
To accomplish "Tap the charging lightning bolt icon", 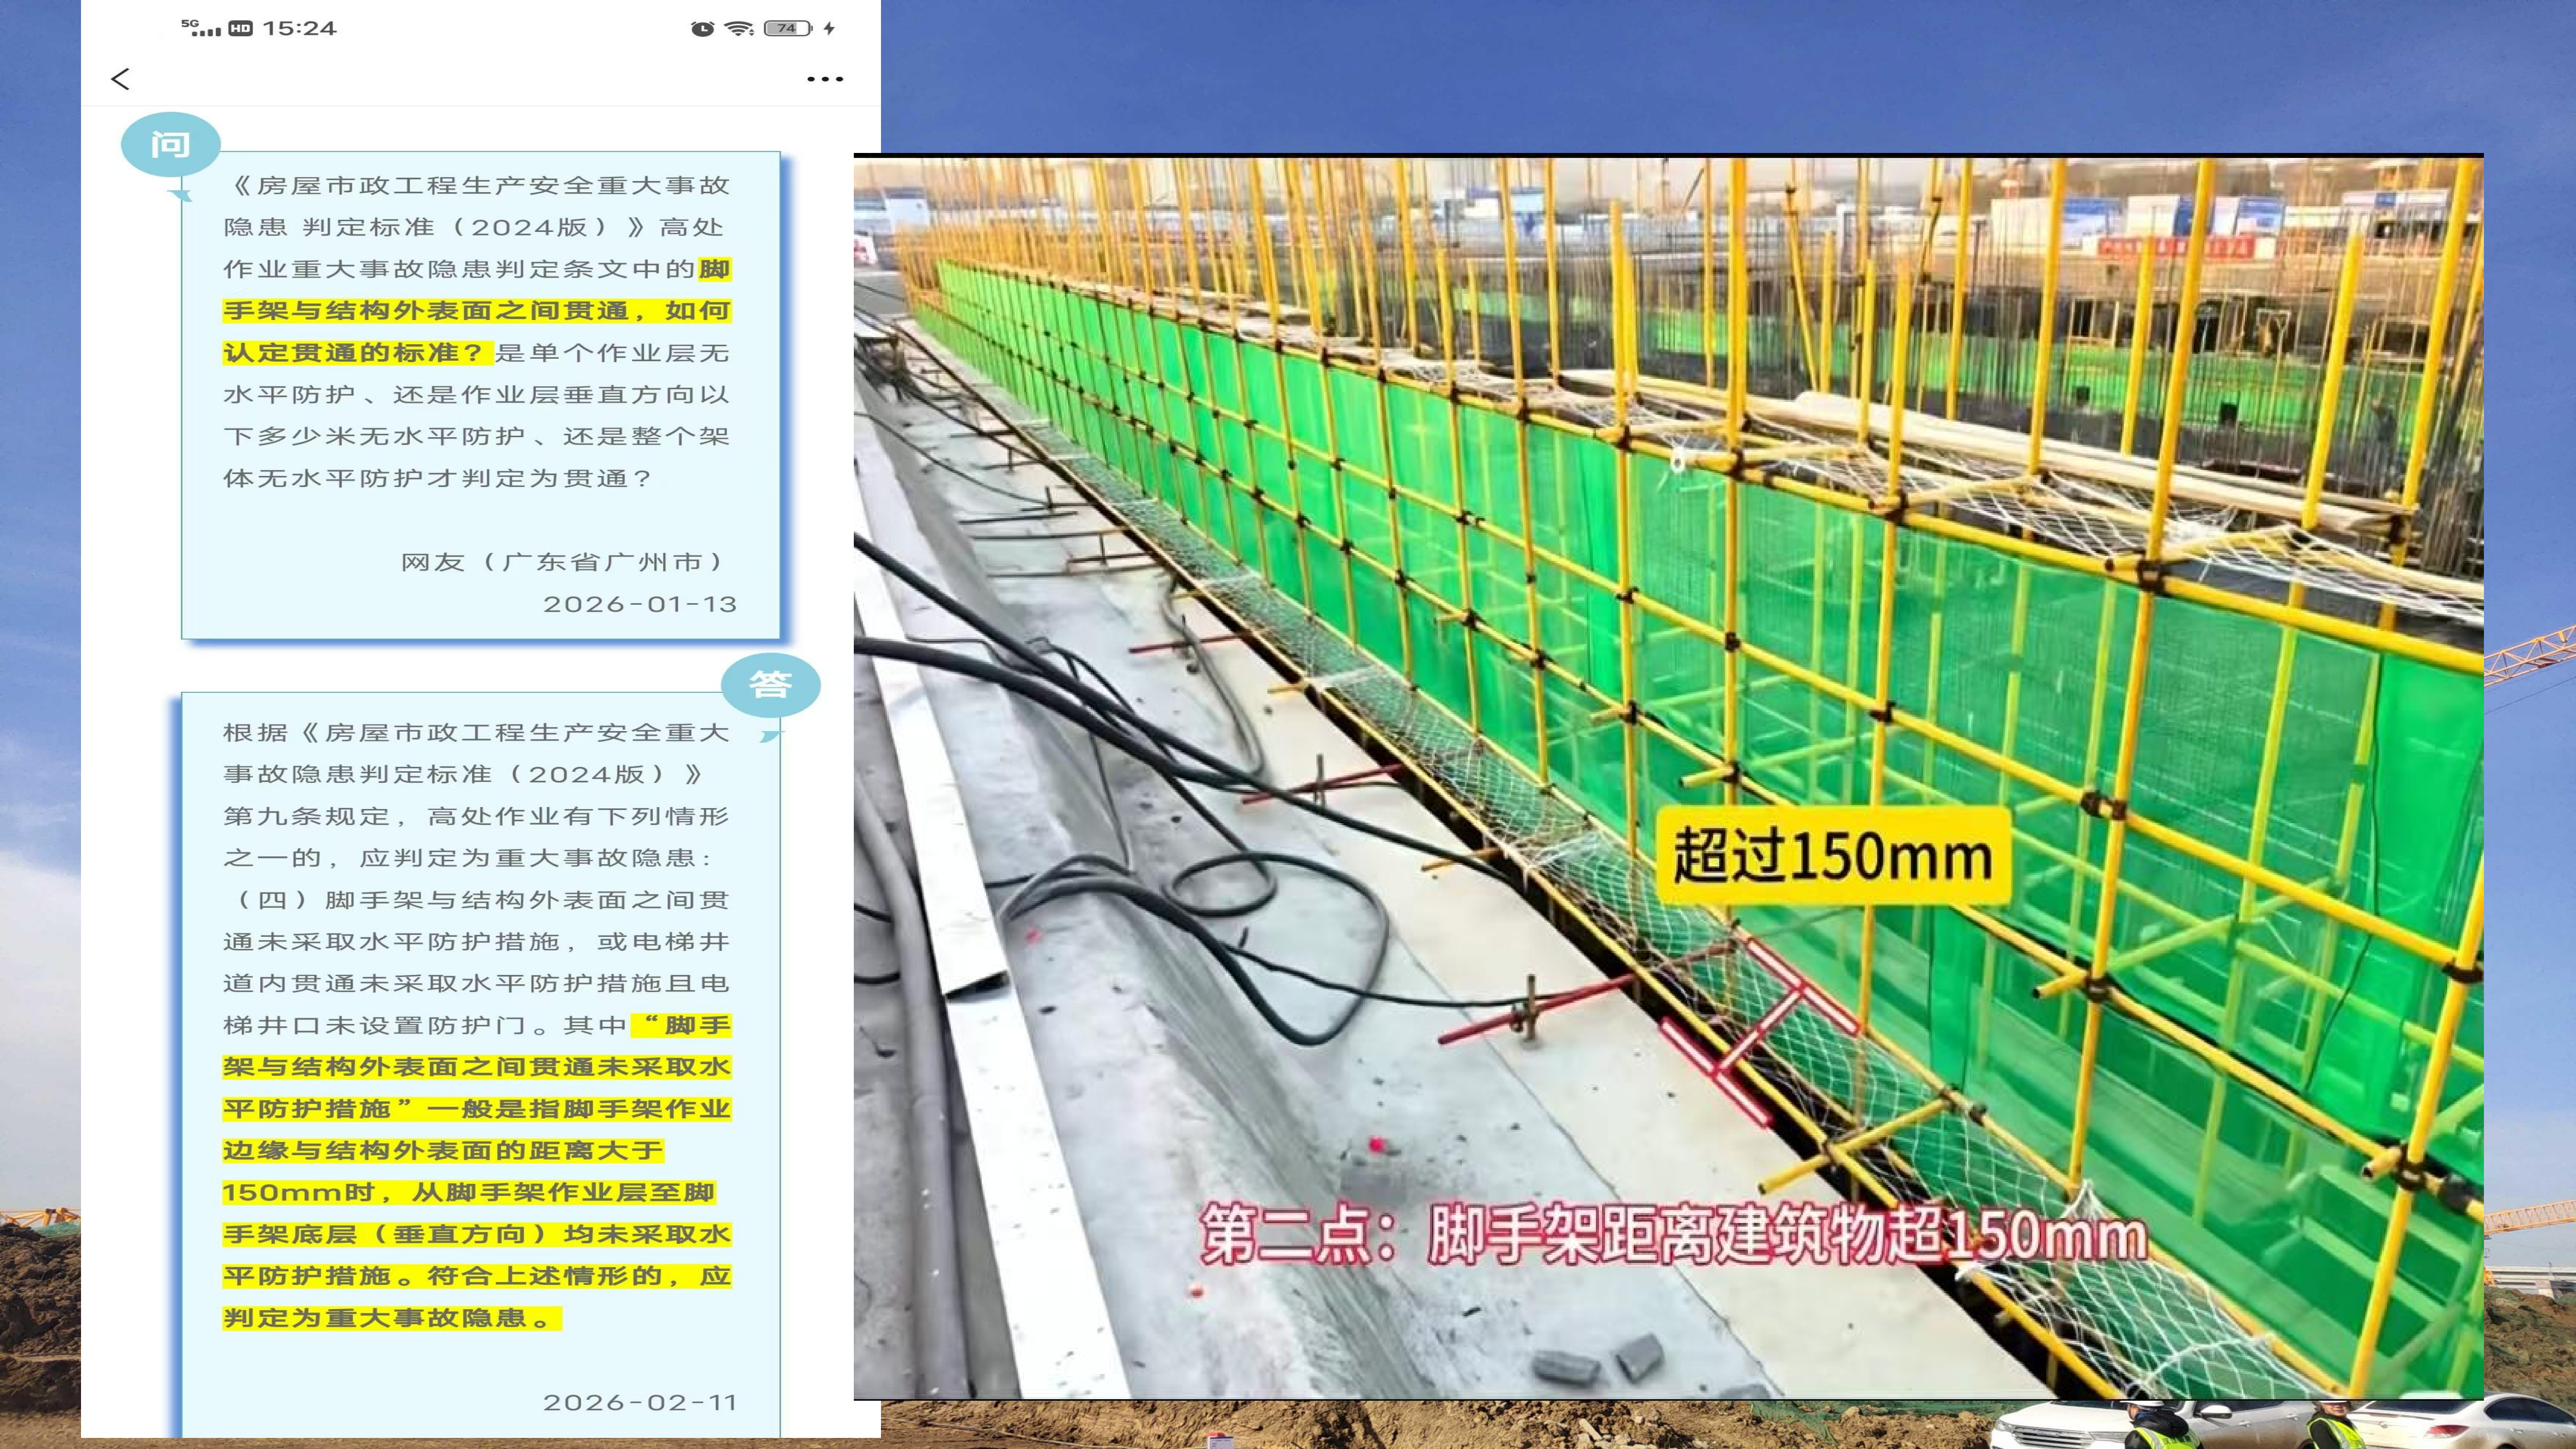I will pos(829,28).
